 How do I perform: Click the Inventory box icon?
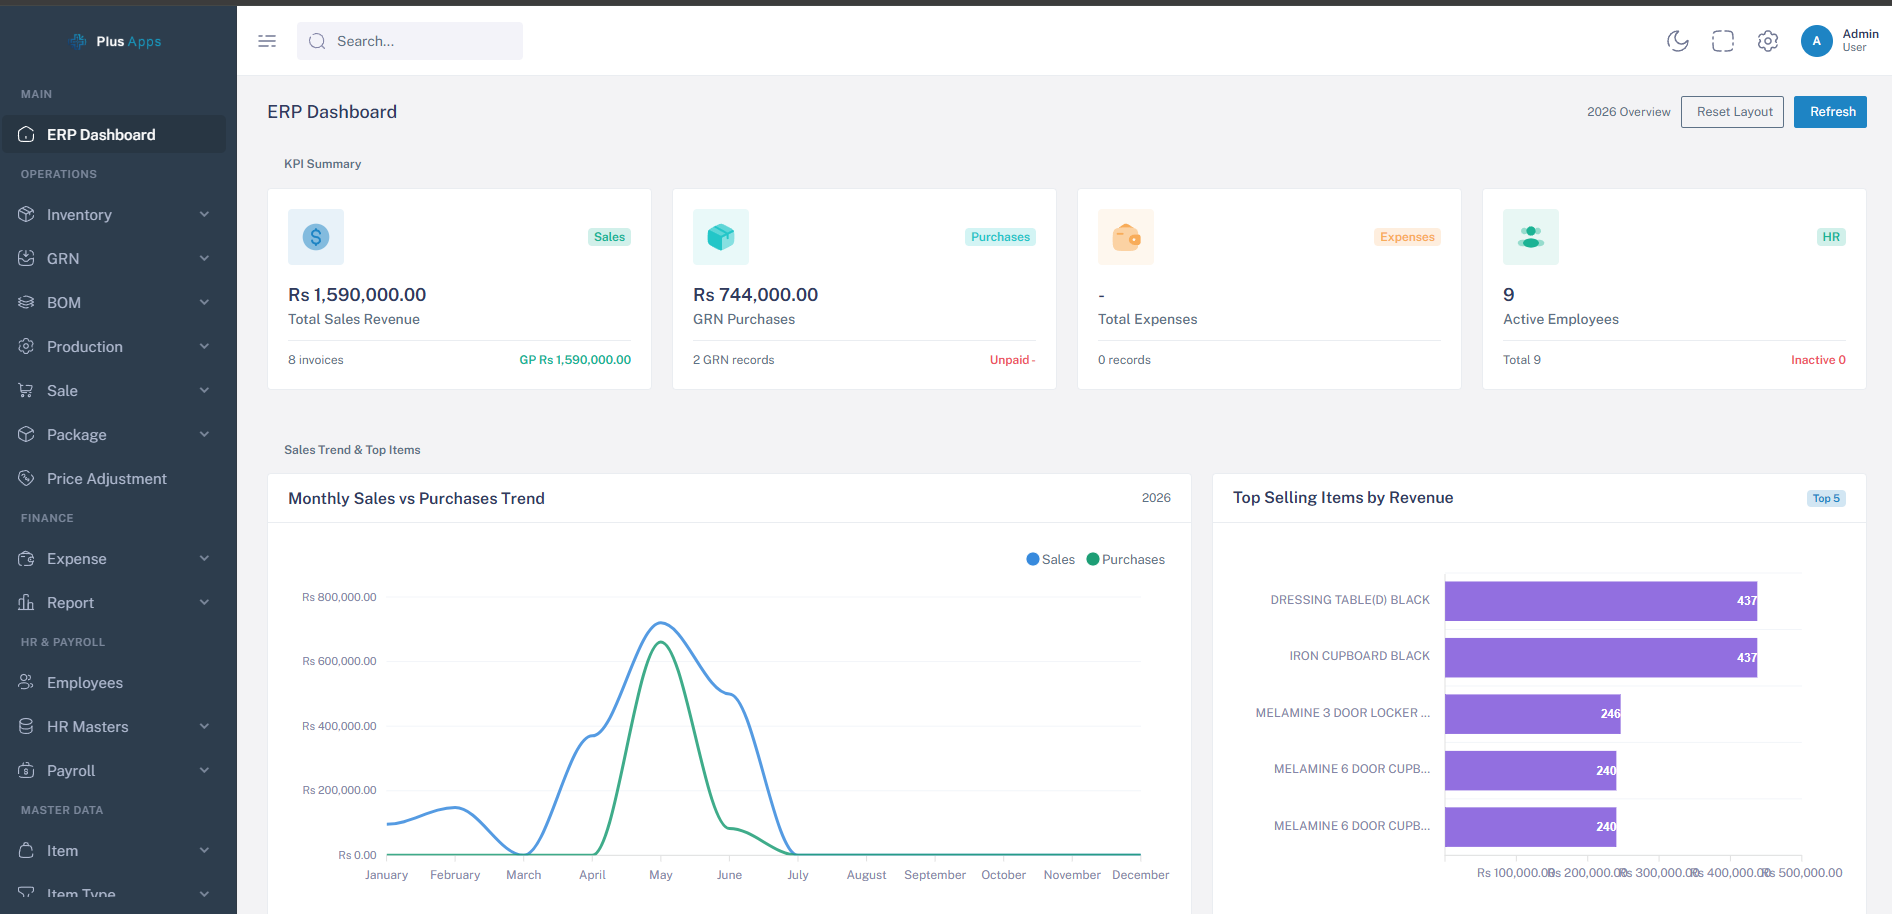pyautogui.click(x=26, y=214)
